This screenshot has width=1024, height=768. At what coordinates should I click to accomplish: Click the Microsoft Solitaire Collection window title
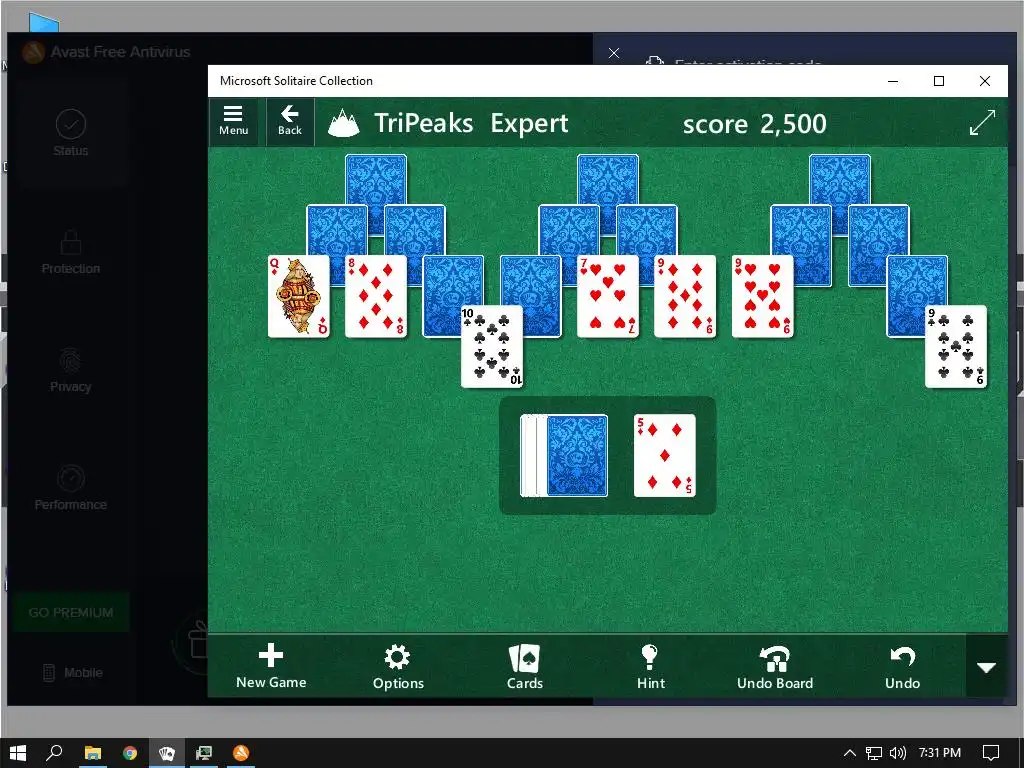pyautogui.click(x=296, y=81)
